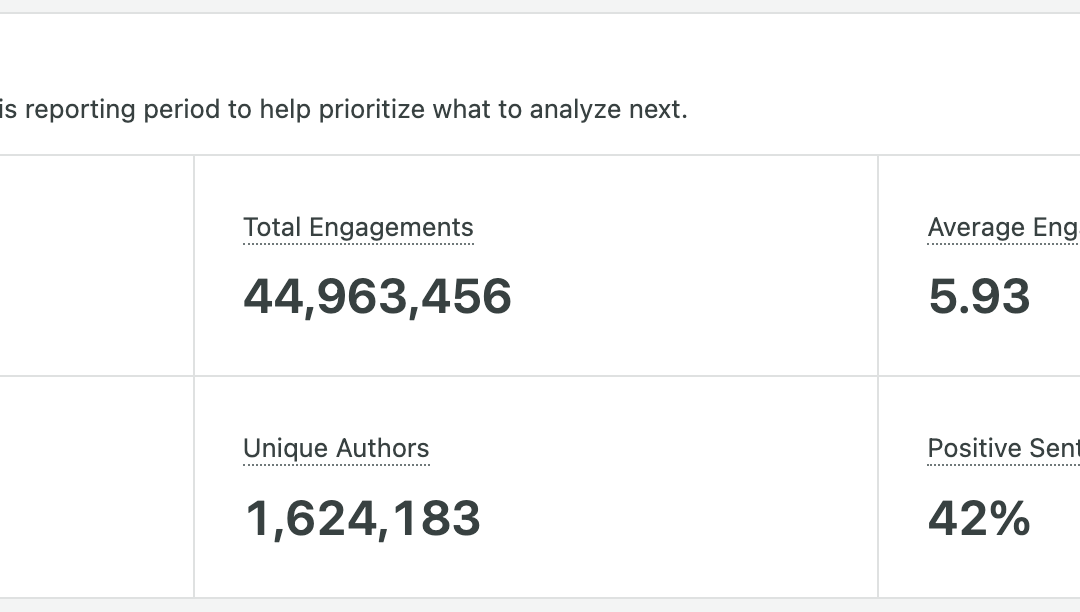Select the 44,963,456 engagements value
Screen dimensions: 1080x612
377,297
